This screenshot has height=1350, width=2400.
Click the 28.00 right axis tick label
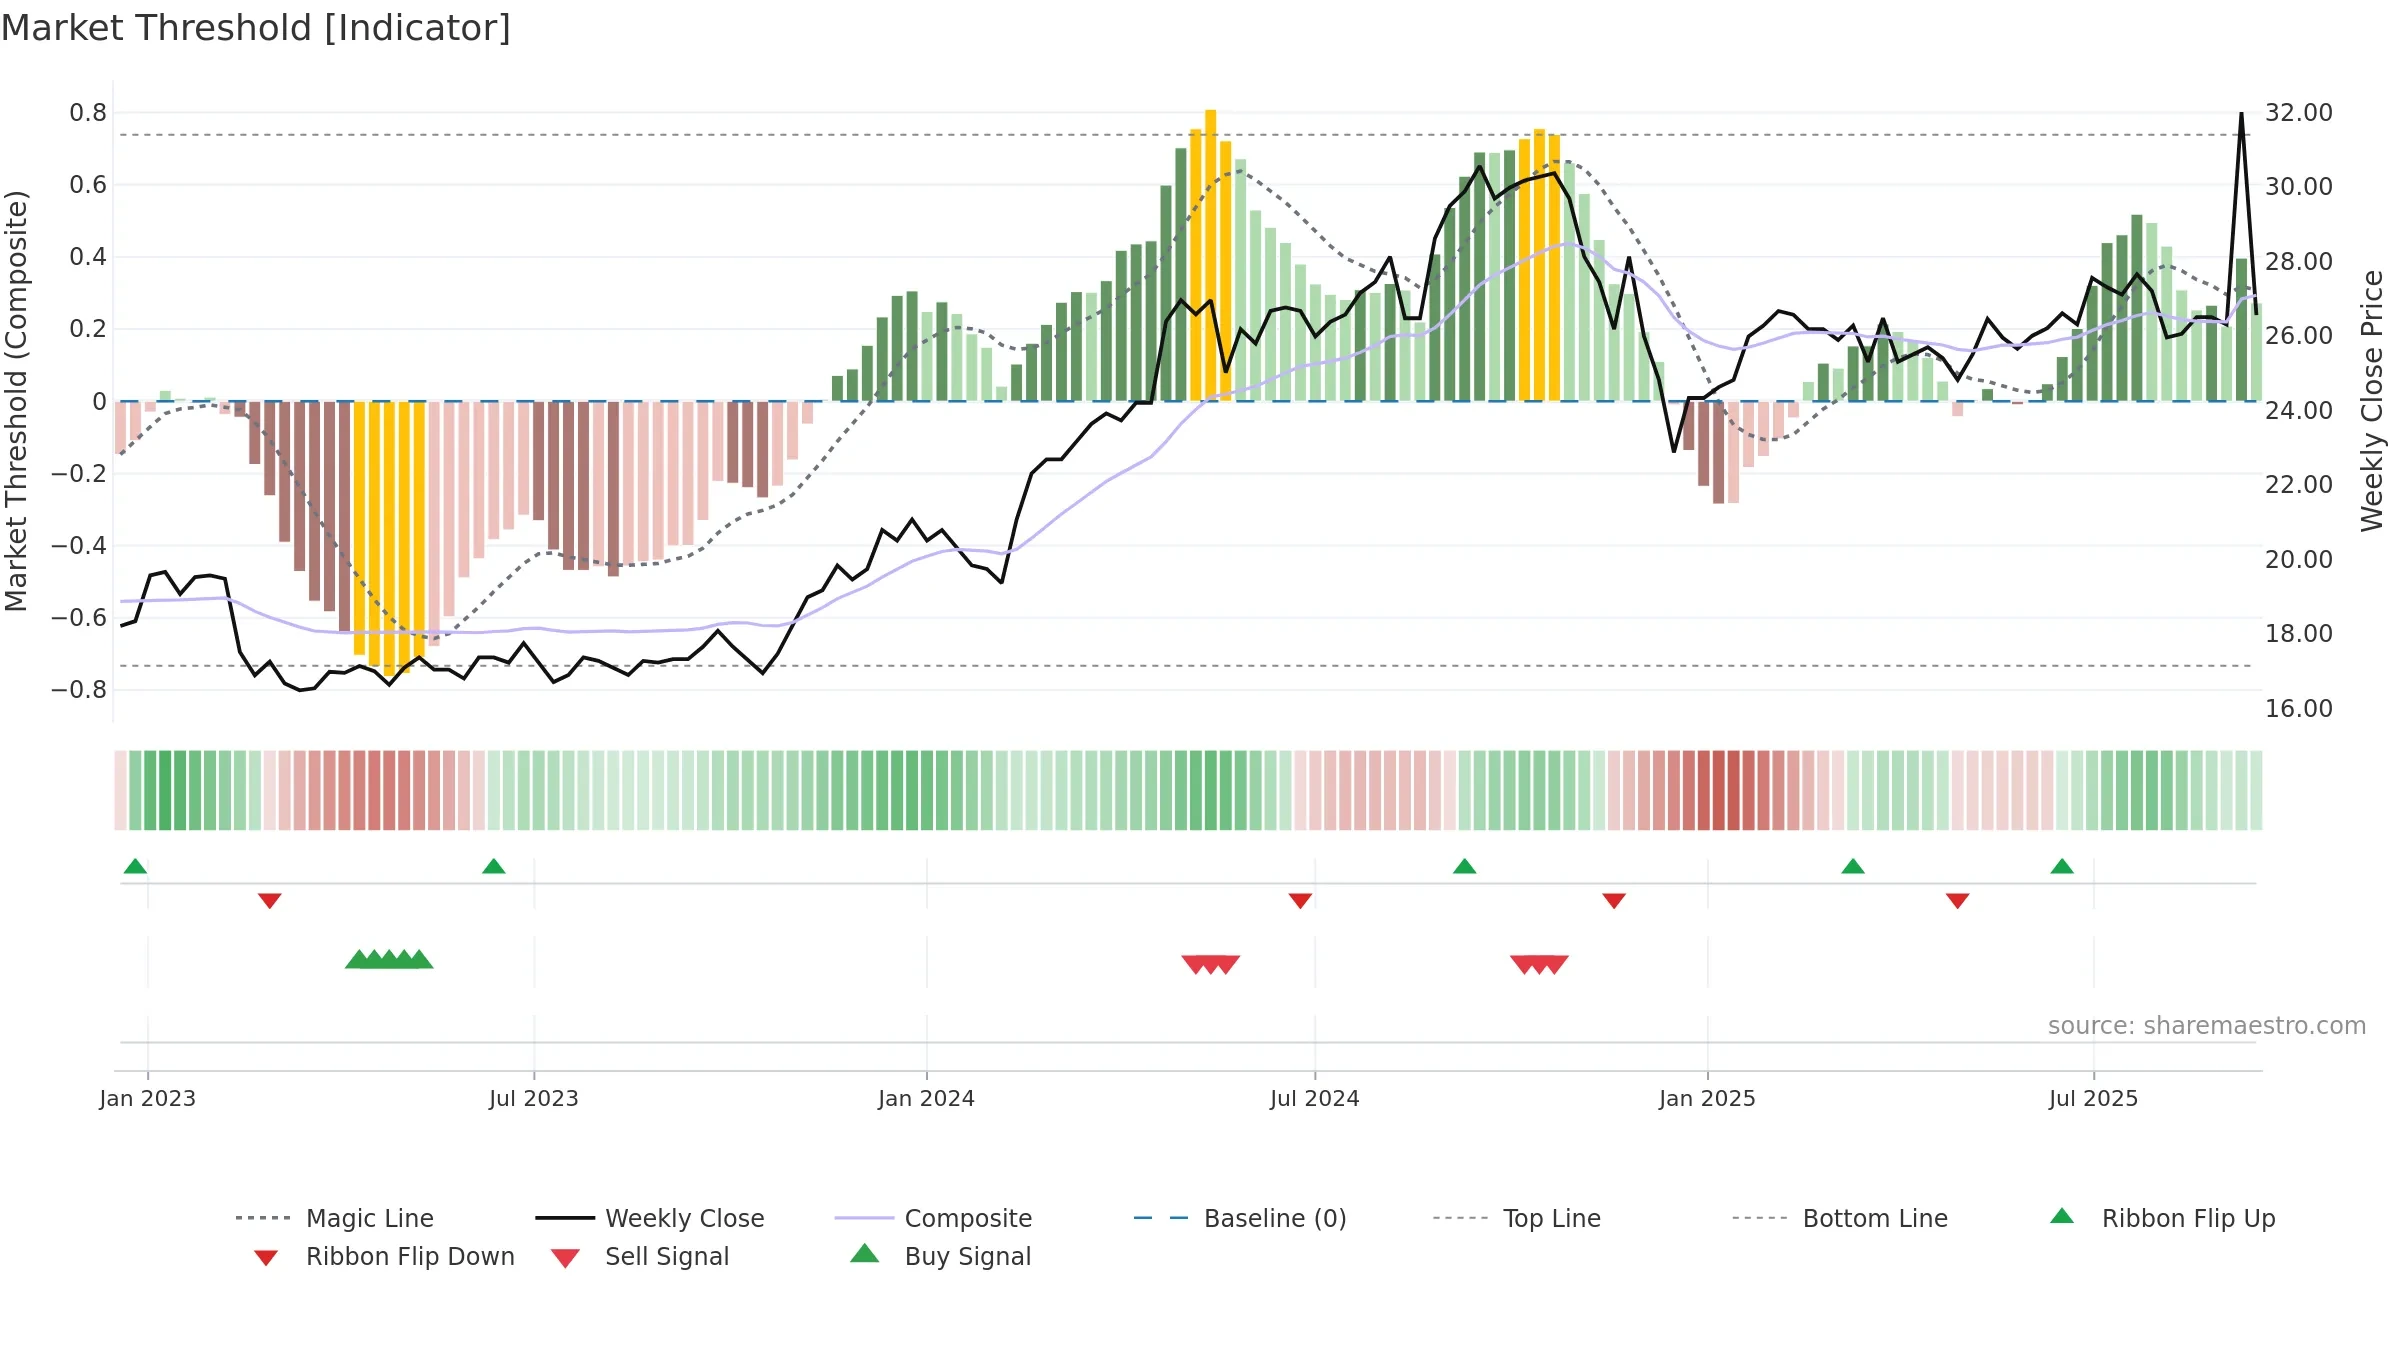click(2299, 262)
